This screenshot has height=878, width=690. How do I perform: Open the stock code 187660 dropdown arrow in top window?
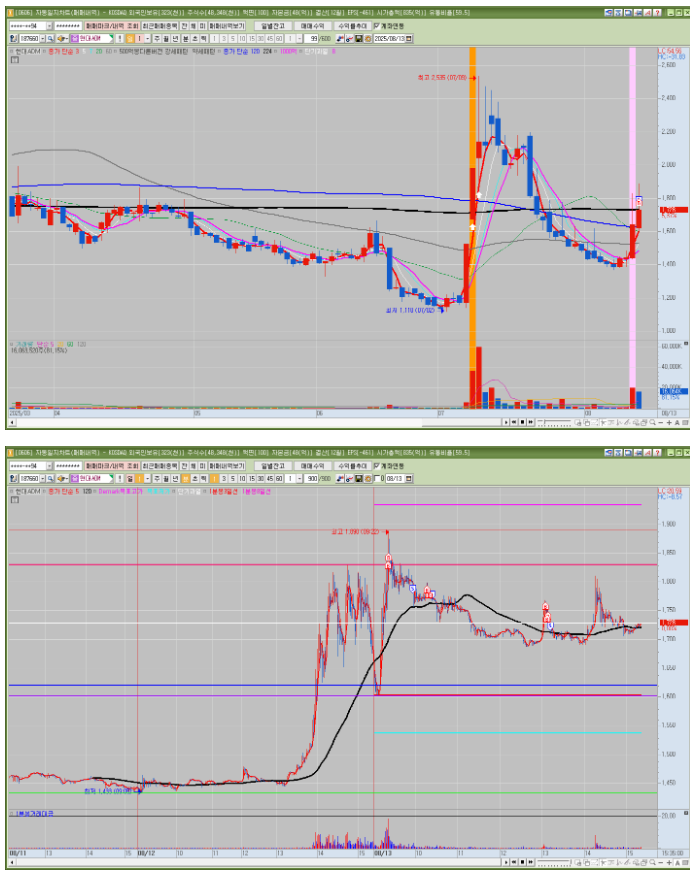(x=43, y=39)
